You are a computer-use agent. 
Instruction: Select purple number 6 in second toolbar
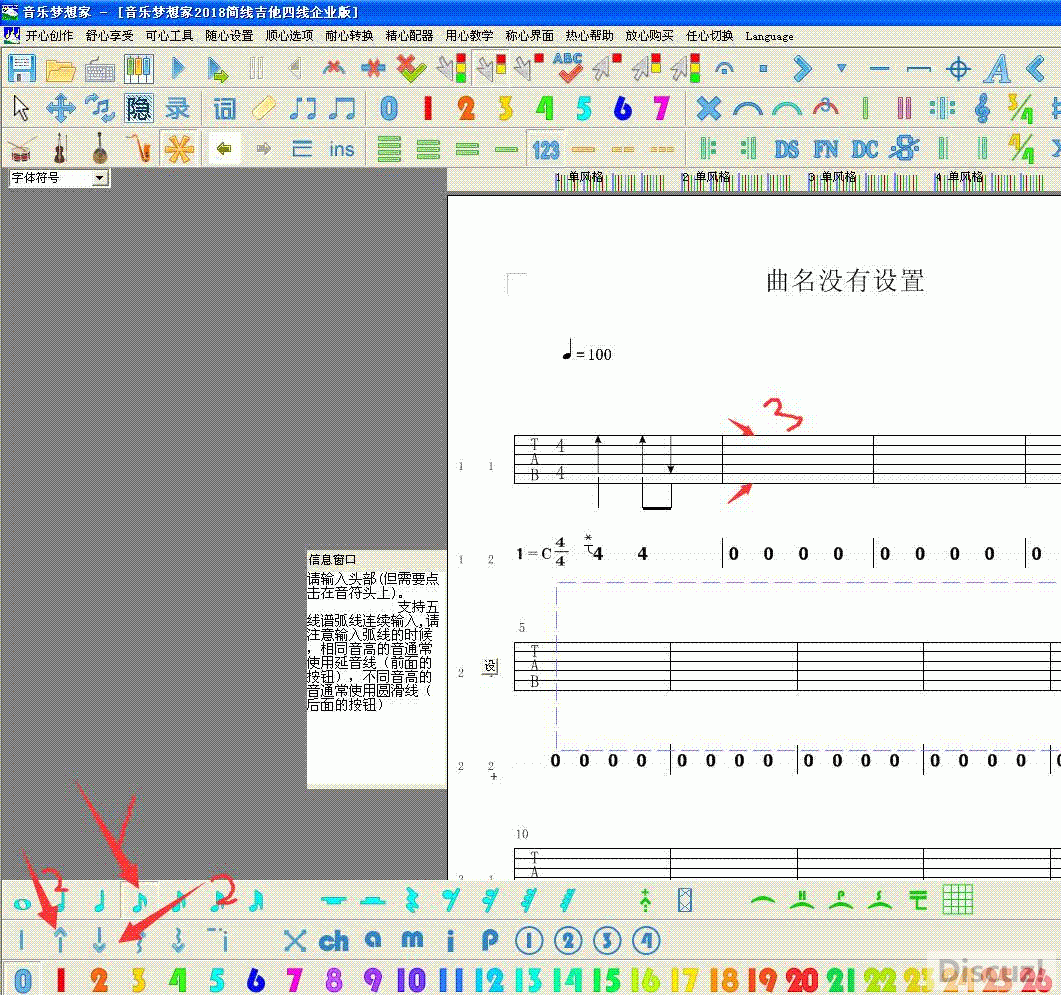tap(623, 108)
